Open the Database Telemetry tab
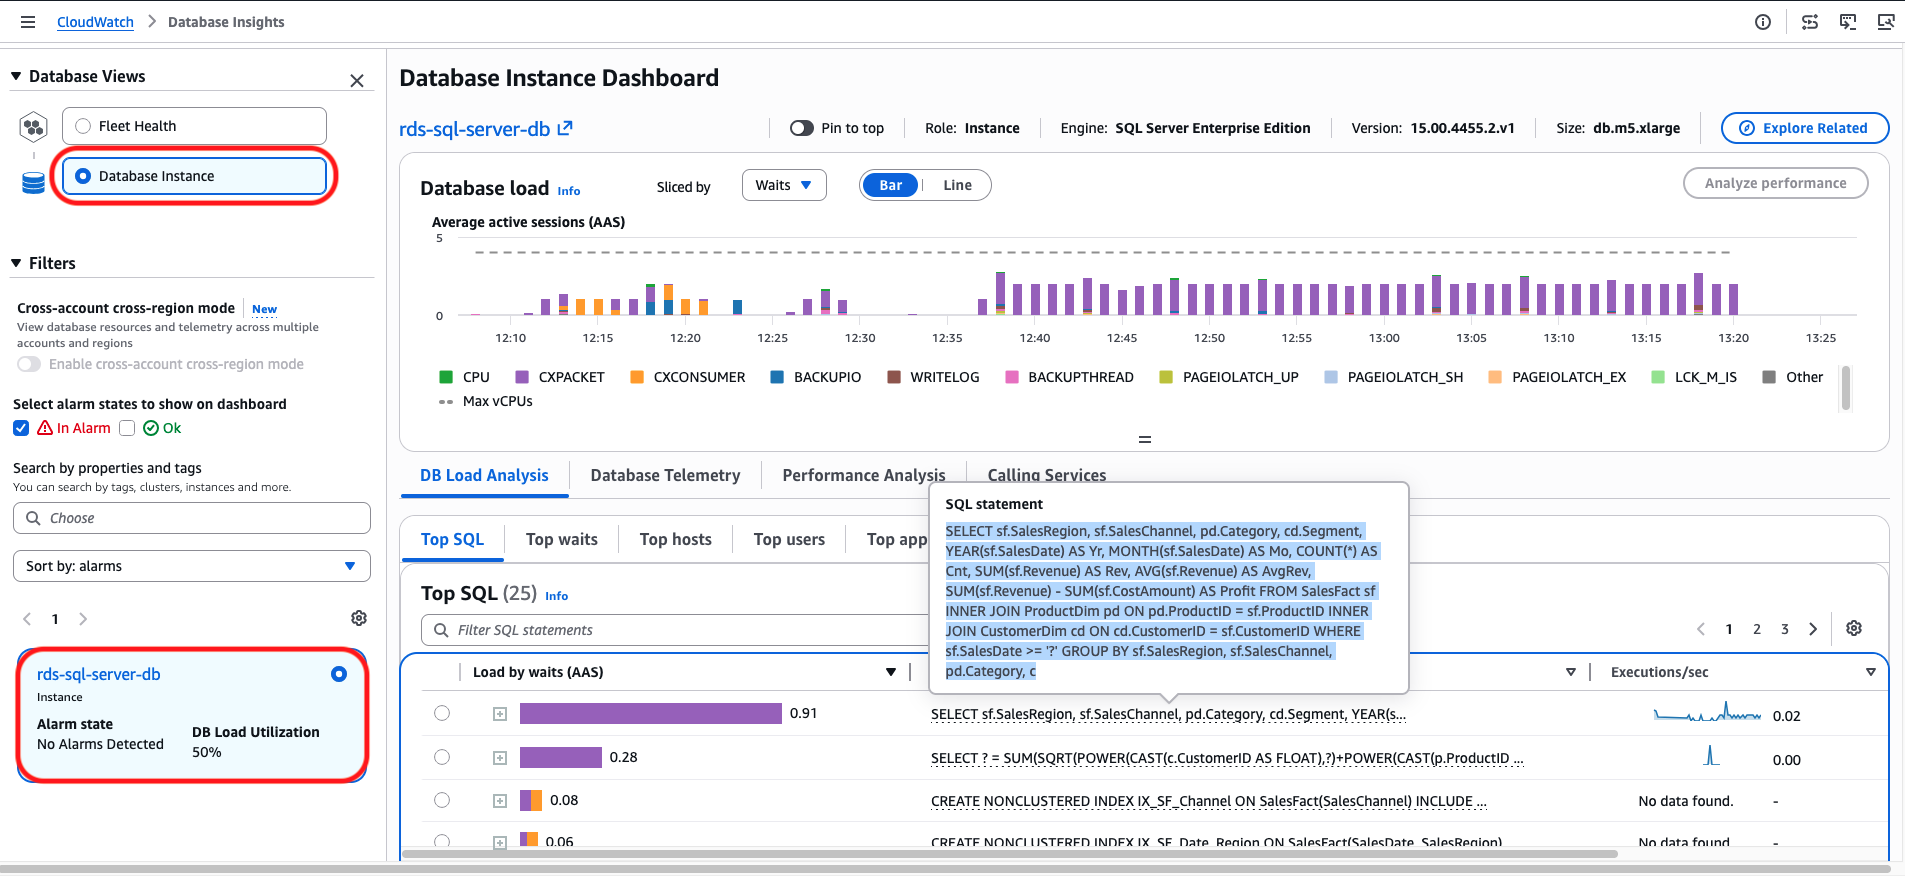 tap(665, 476)
